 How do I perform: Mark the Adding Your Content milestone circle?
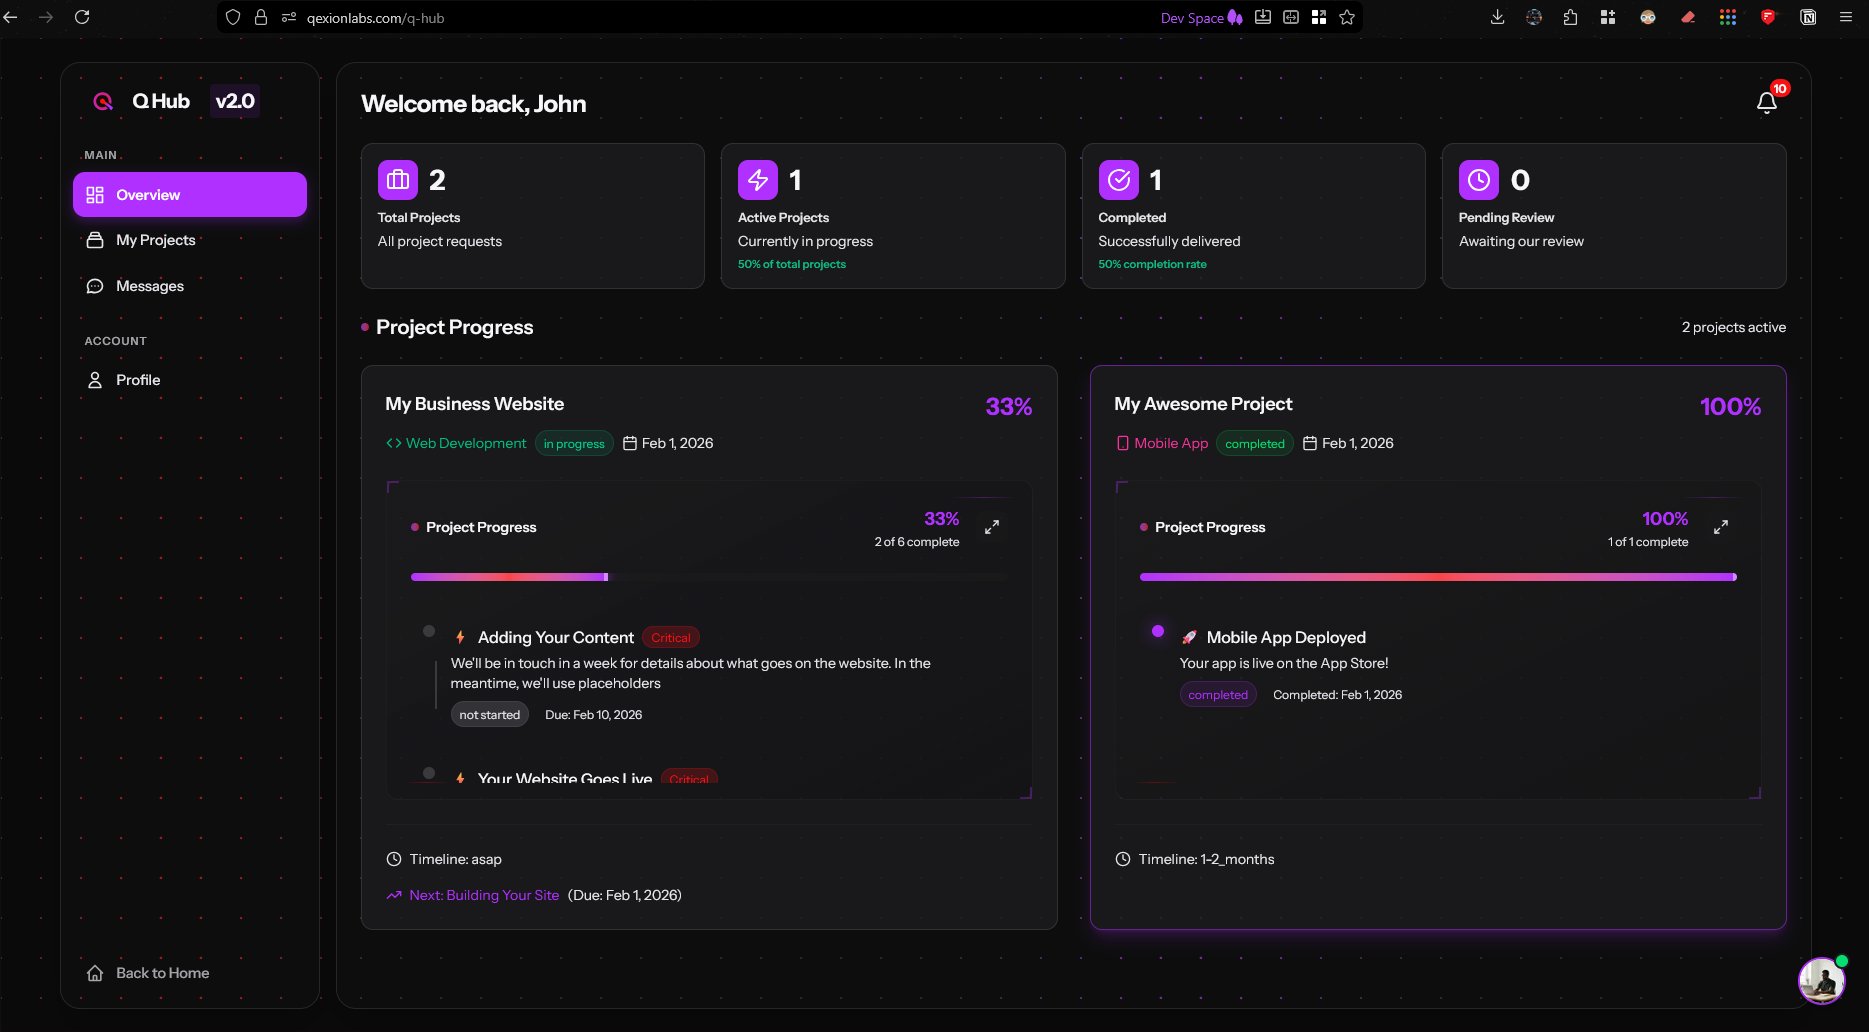[429, 631]
